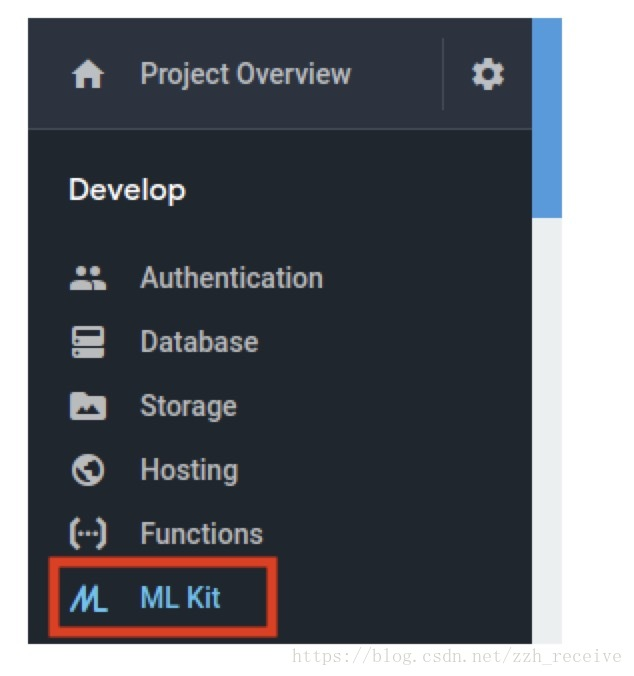Viewport: 634px width, 676px height.
Task: Click the red highlighted box around ML Kit
Action: pyautogui.click(x=163, y=597)
